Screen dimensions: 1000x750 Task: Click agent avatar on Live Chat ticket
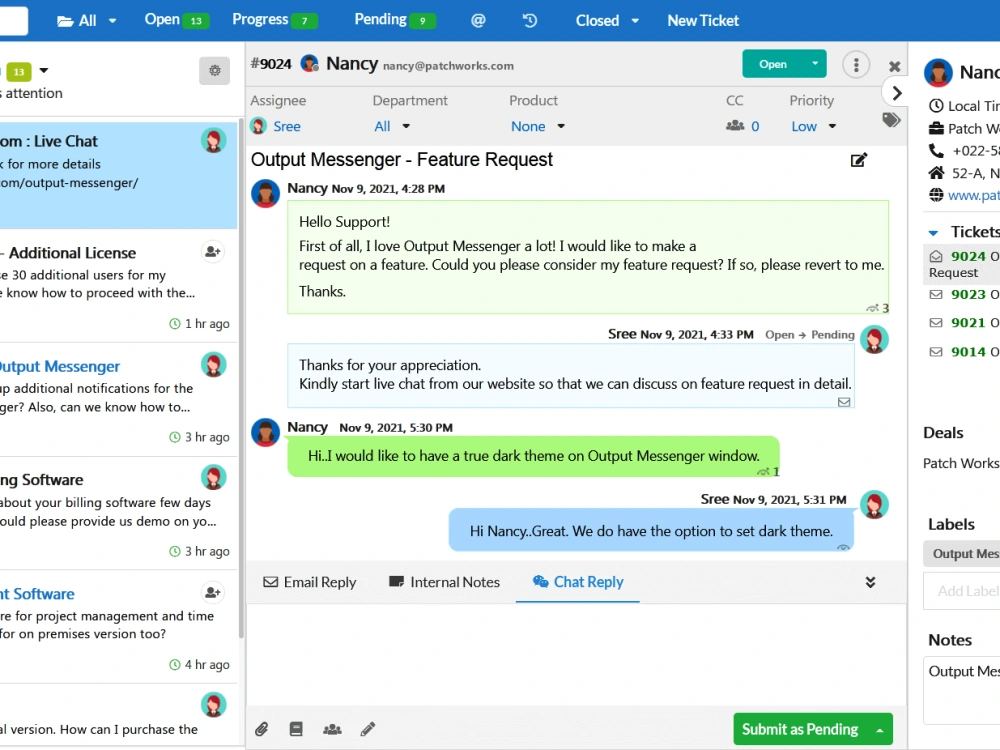point(214,140)
